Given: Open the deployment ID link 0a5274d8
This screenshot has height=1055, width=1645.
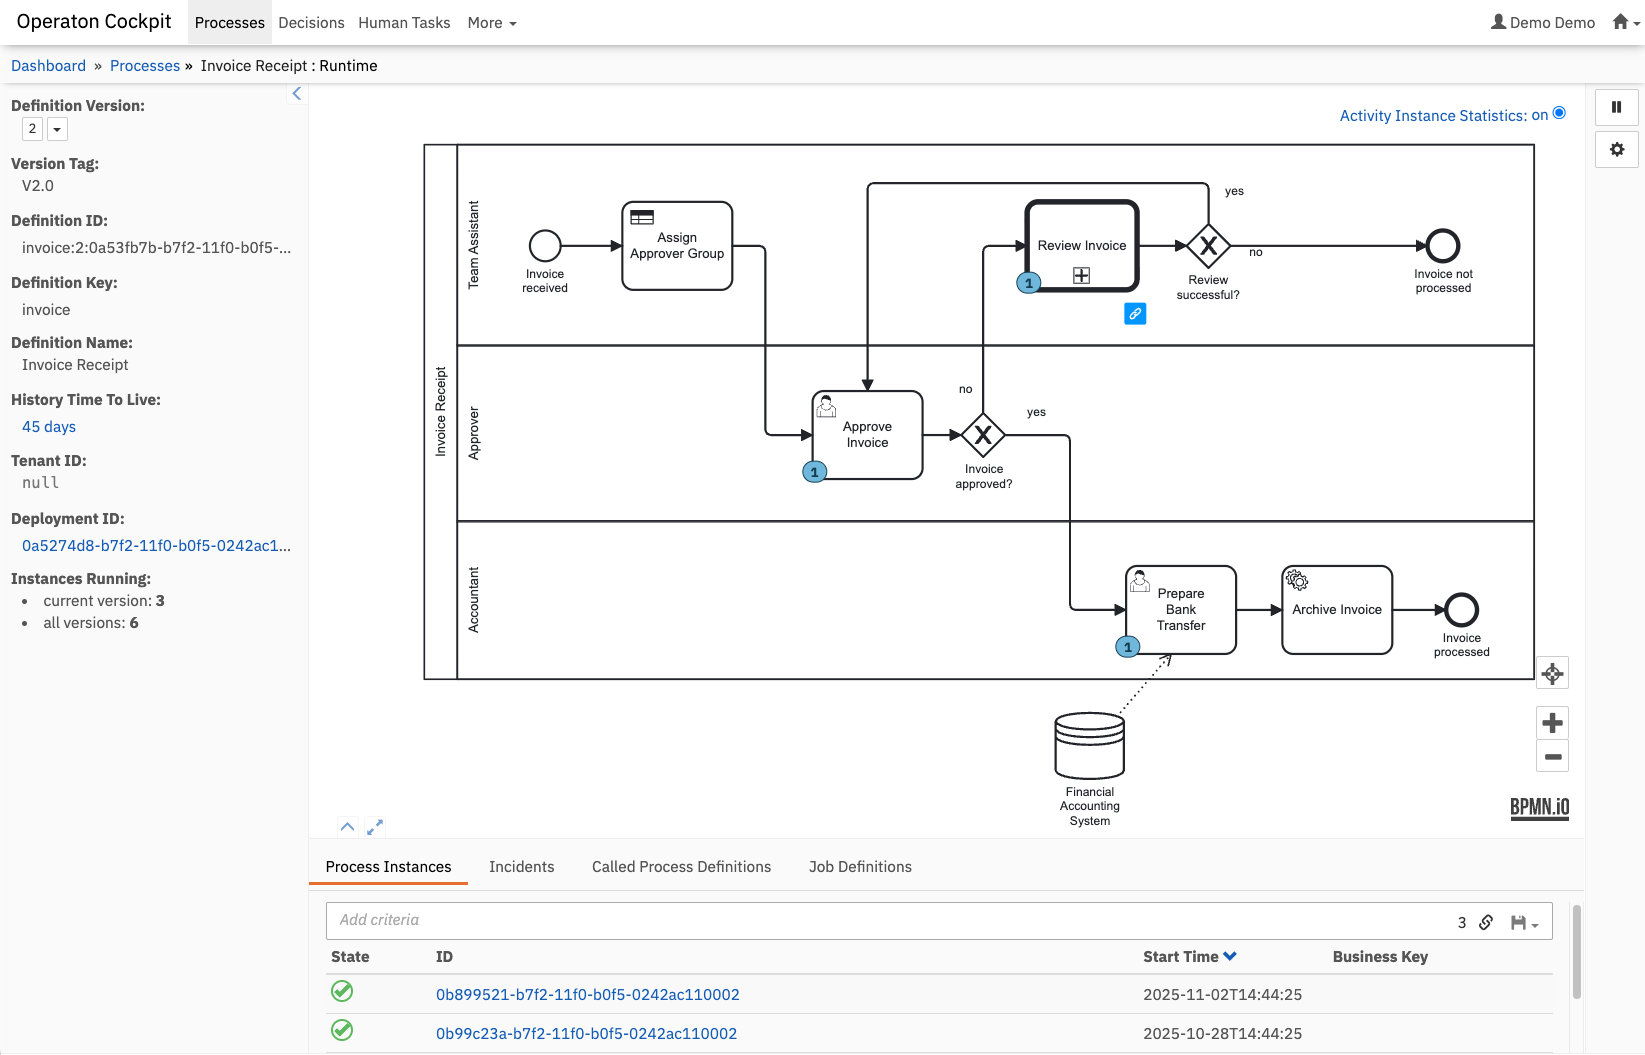Looking at the screenshot, I should (x=157, y=546).
